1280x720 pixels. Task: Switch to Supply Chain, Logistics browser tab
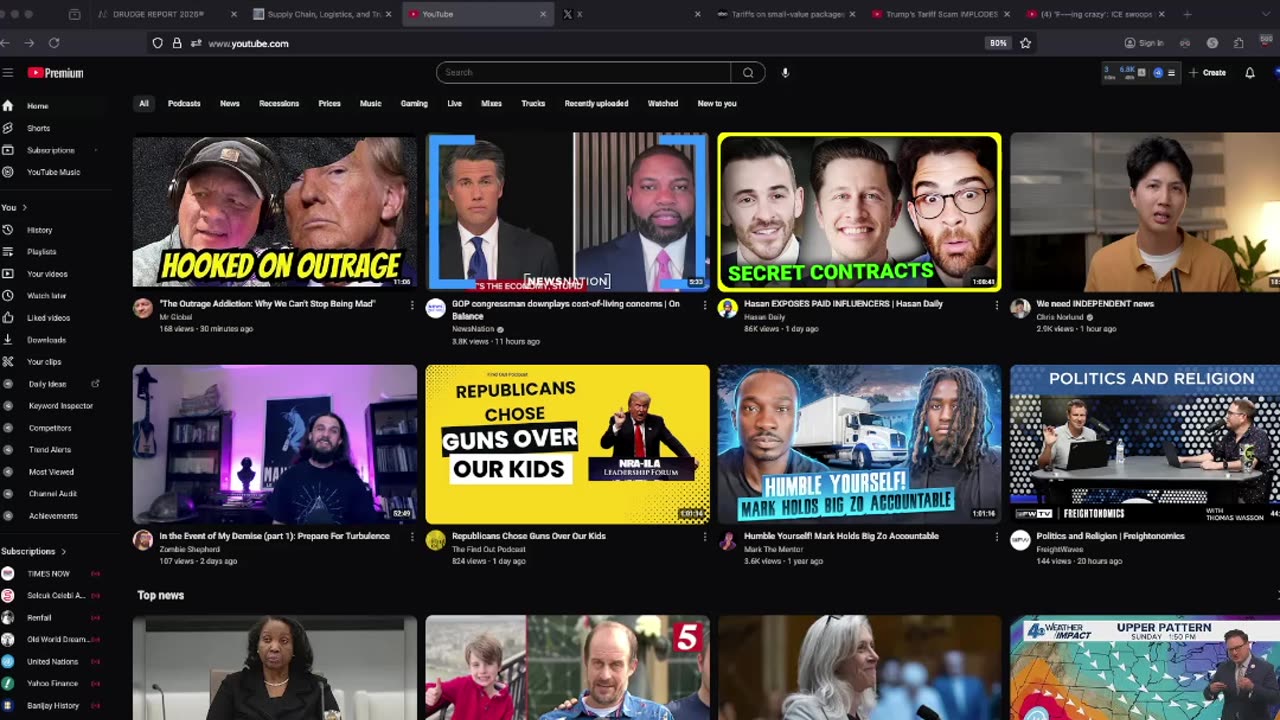(323, 14)
